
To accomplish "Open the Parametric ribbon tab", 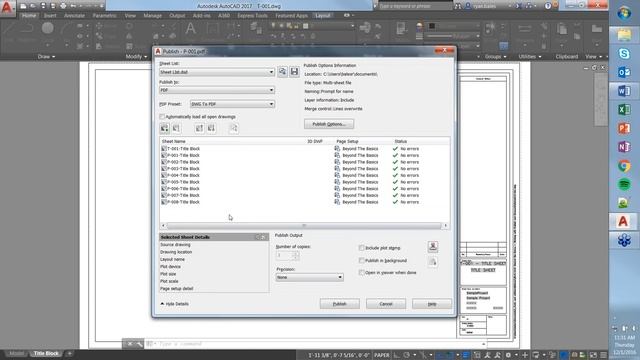I will (x=104, y=16).
